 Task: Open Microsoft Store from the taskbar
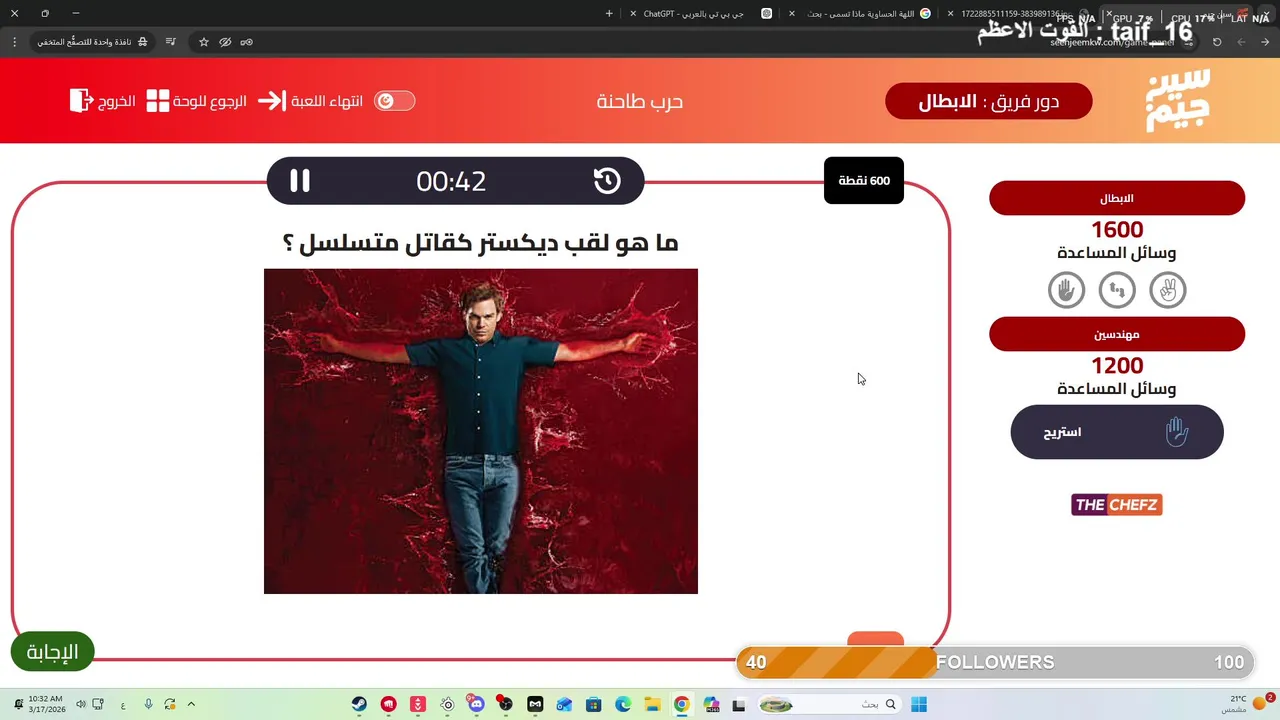(x=594, y=705)
